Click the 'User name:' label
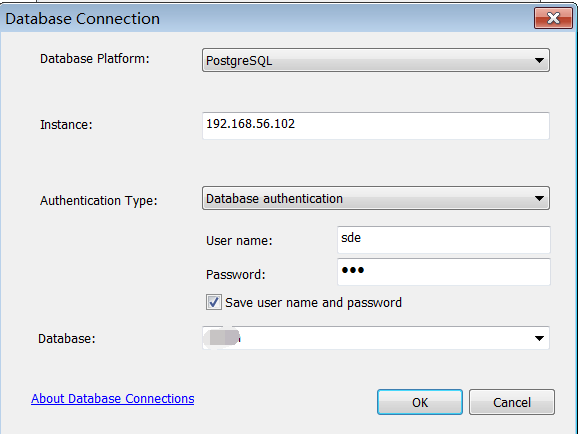Image resolution: width=580 pixels, height=434 pixels. (239, 241)
